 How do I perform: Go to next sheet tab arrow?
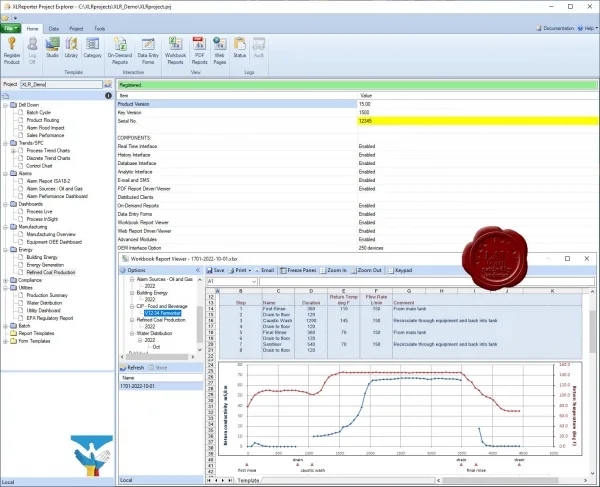tap(223, 480)
